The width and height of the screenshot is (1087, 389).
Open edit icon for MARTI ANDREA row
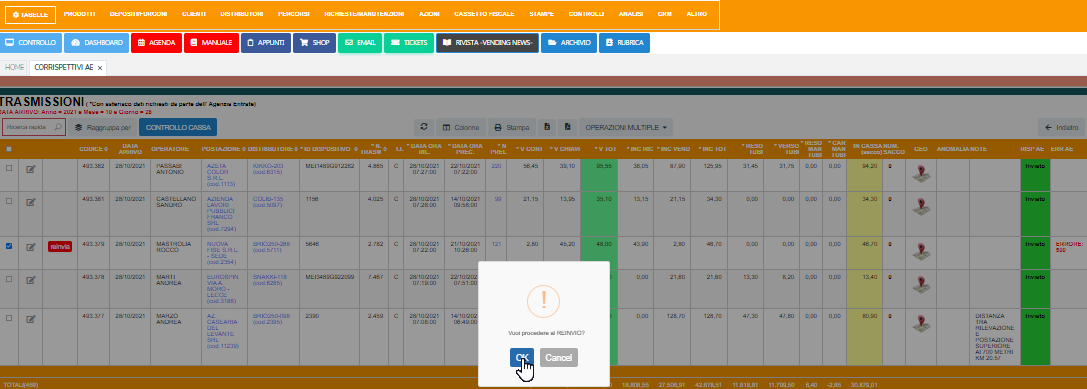pyautogui.click(x=31, y=279)
